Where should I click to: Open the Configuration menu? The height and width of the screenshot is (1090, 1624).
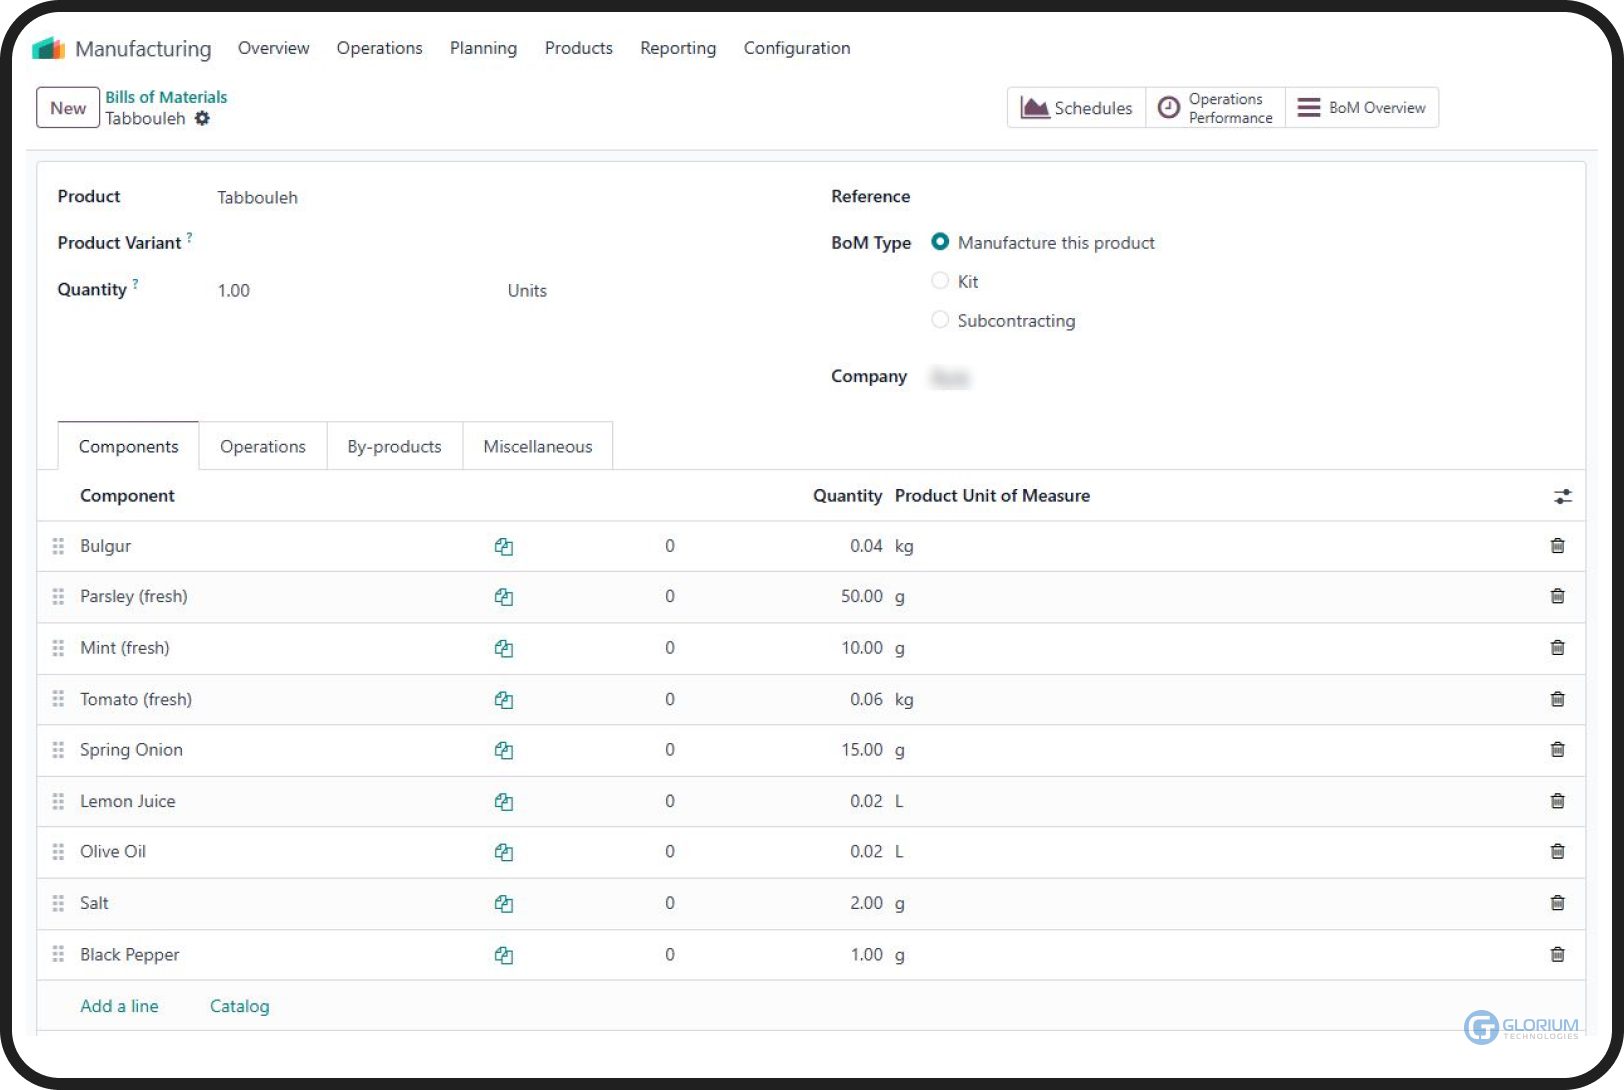coord(796,48)
